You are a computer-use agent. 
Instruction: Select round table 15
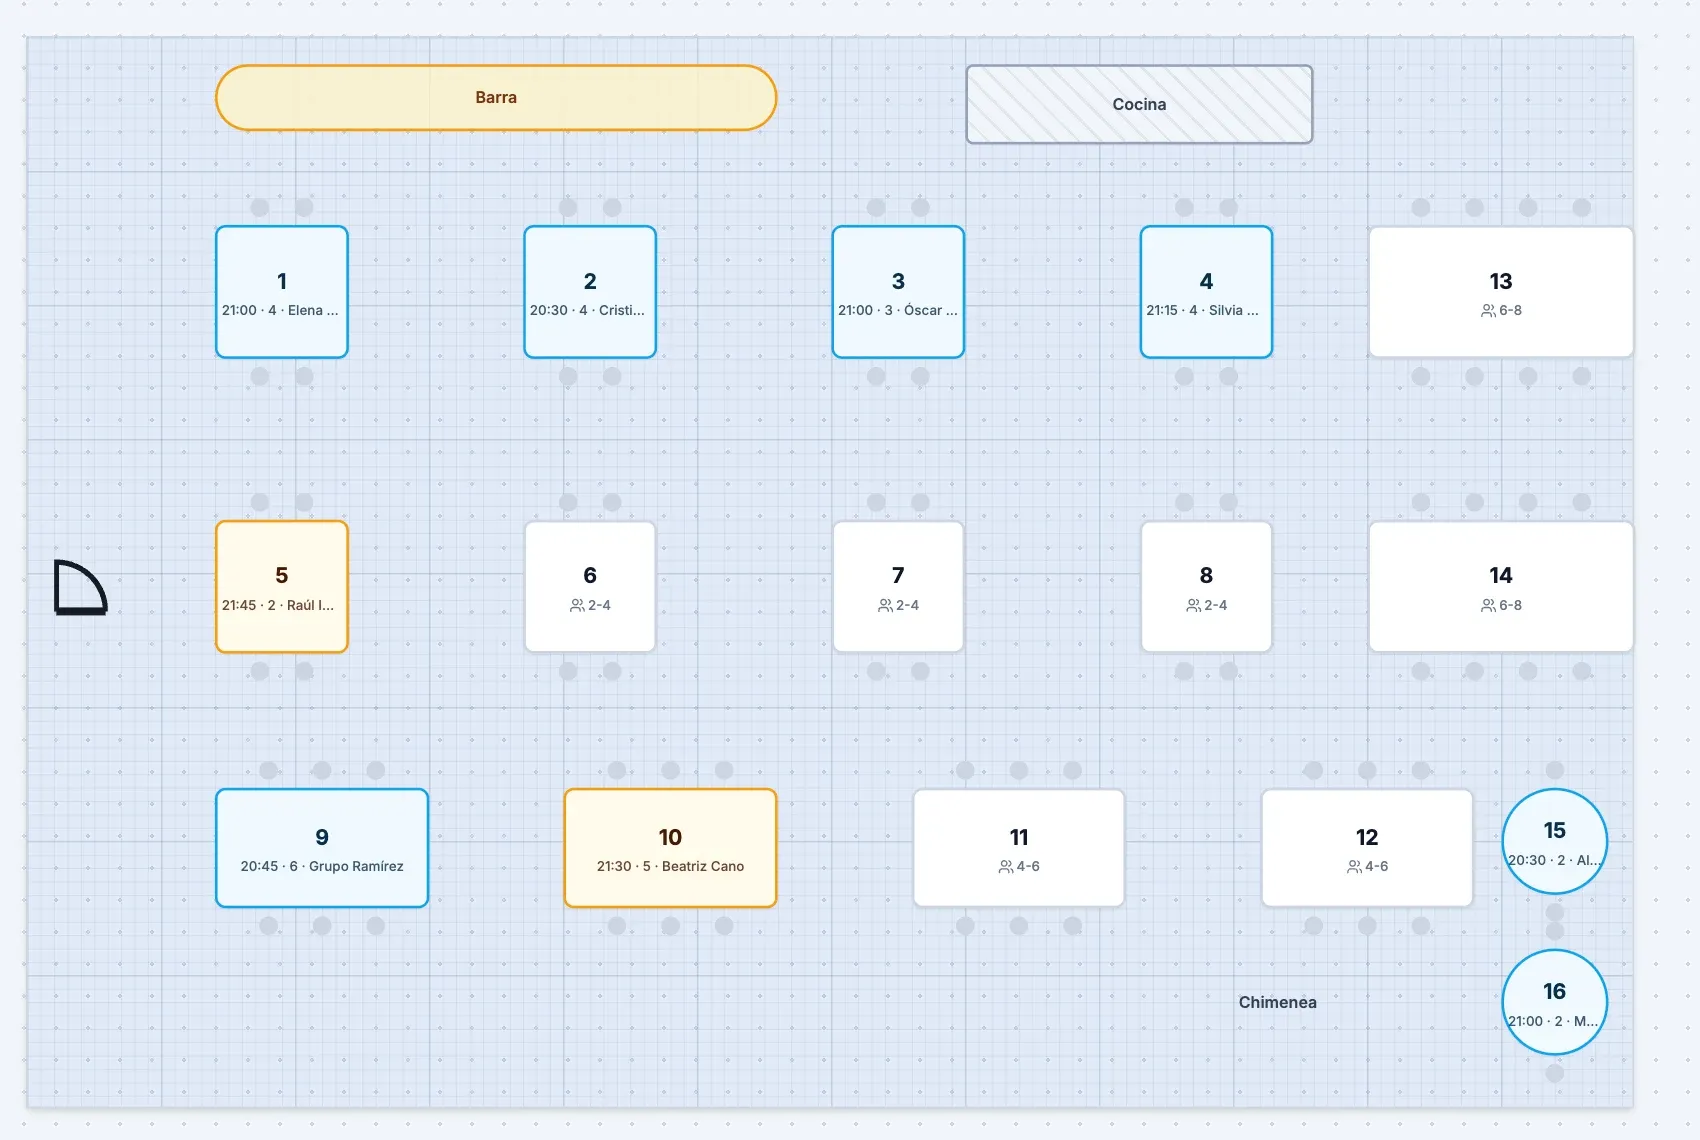click(1554, 841)
